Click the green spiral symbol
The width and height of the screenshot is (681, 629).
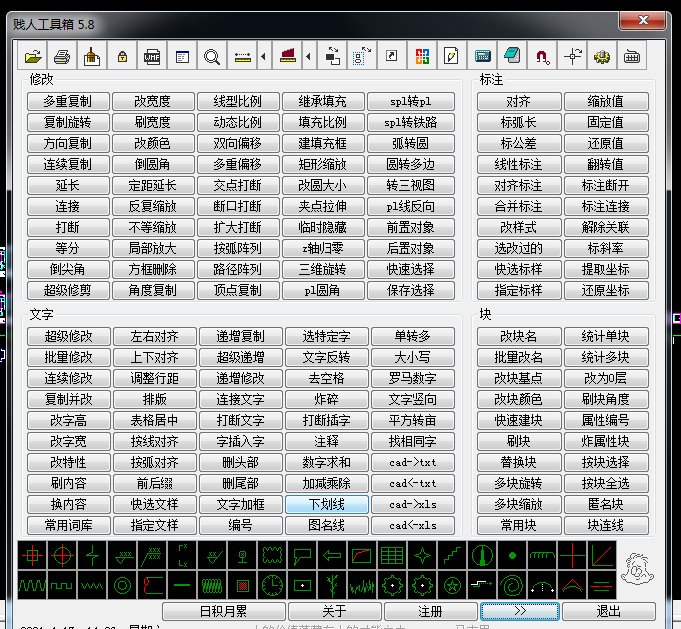512,586
